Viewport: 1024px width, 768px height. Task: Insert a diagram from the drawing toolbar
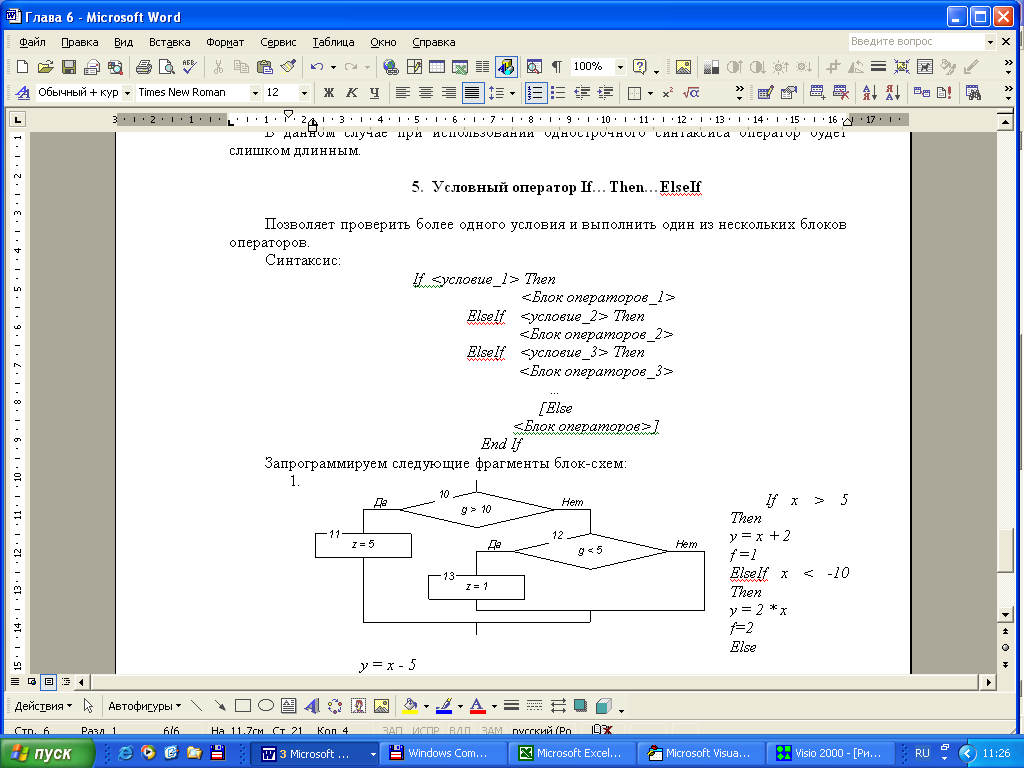click(x=335, y=706)
